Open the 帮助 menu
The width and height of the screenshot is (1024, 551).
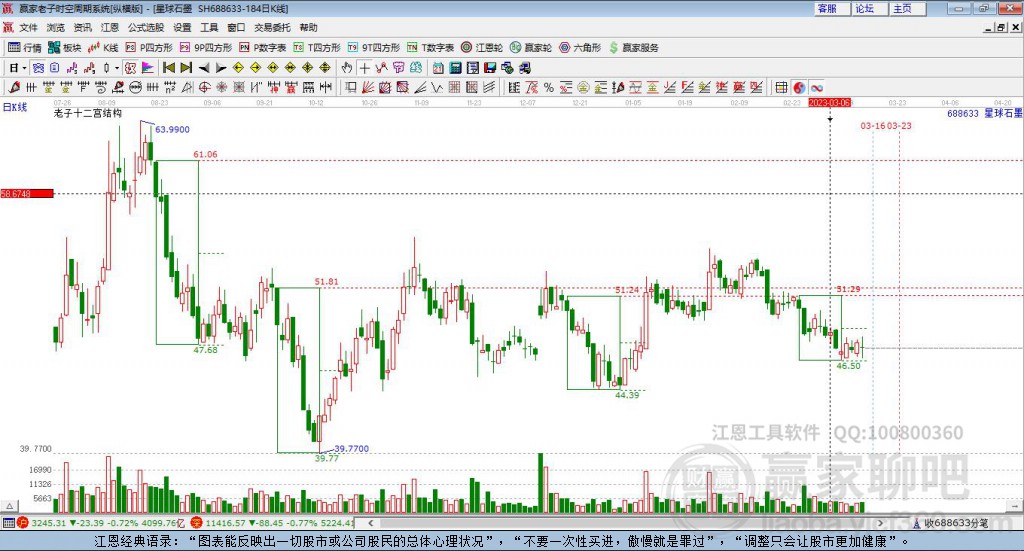click(308, 27)
